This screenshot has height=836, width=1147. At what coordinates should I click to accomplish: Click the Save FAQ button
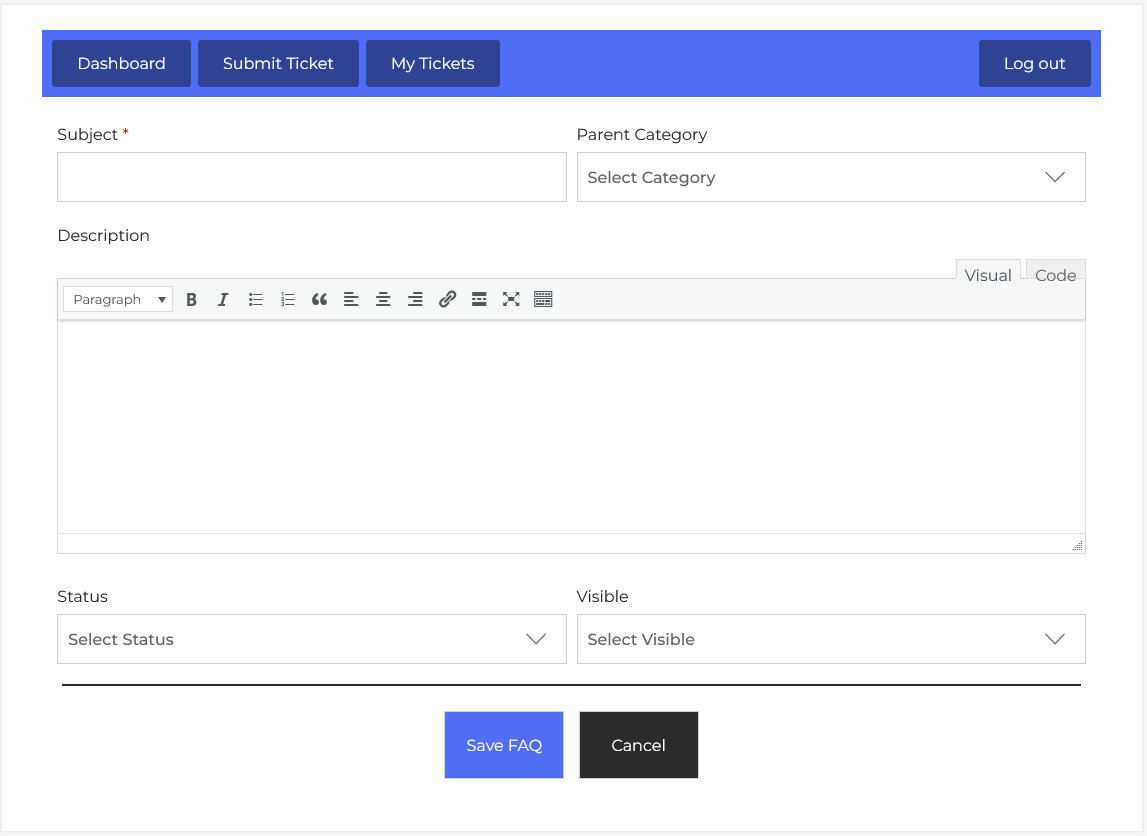[504, 745]
